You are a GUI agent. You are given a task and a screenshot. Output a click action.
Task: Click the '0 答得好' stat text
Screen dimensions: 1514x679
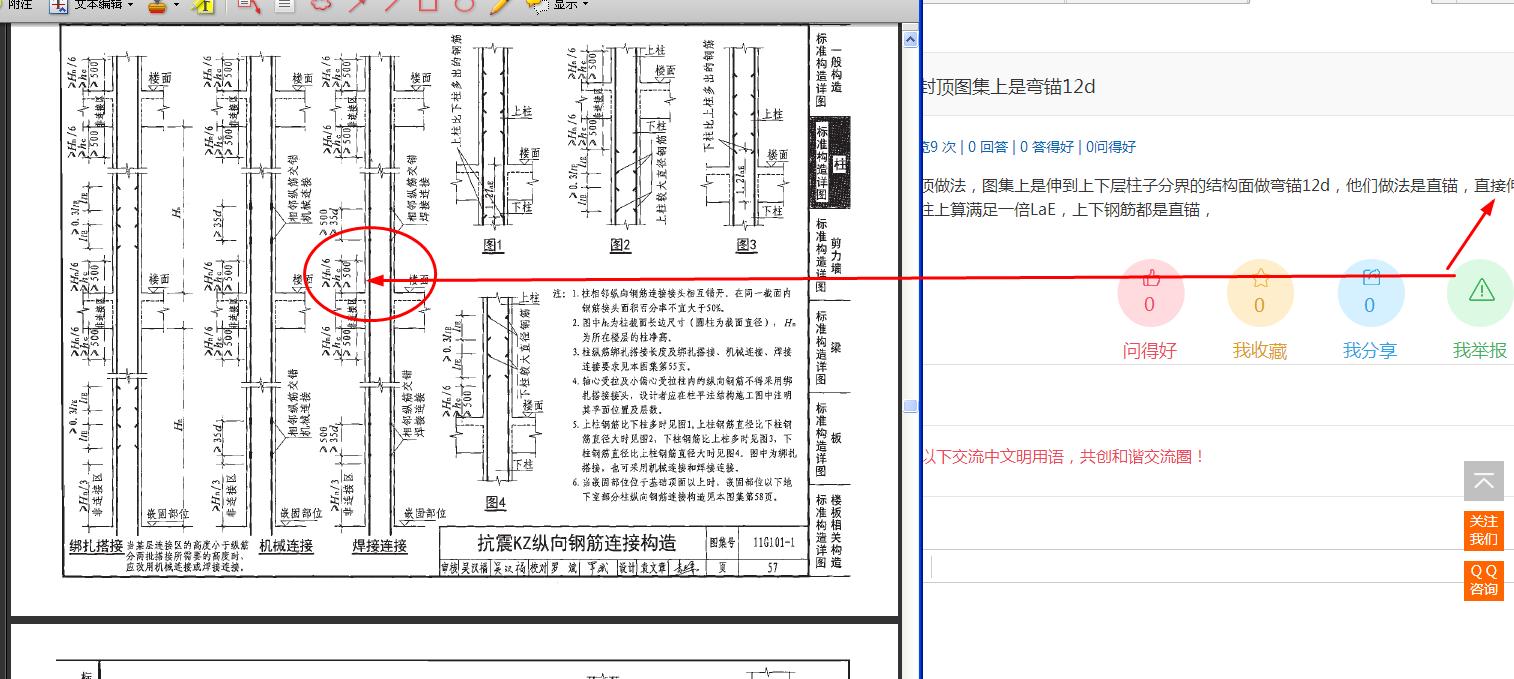(1047, 147)
